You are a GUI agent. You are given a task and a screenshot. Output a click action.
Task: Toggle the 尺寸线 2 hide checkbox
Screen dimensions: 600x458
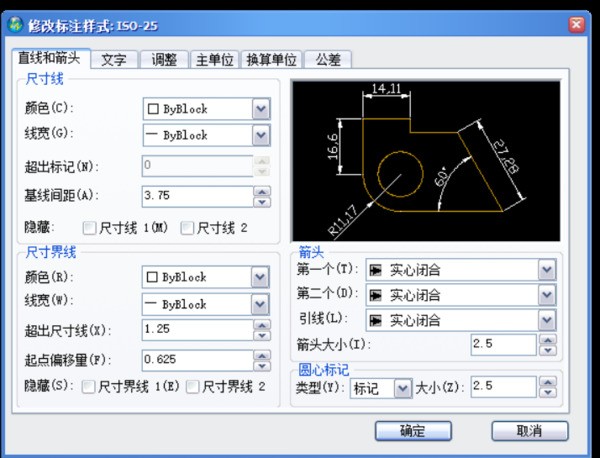coord(188,228)
